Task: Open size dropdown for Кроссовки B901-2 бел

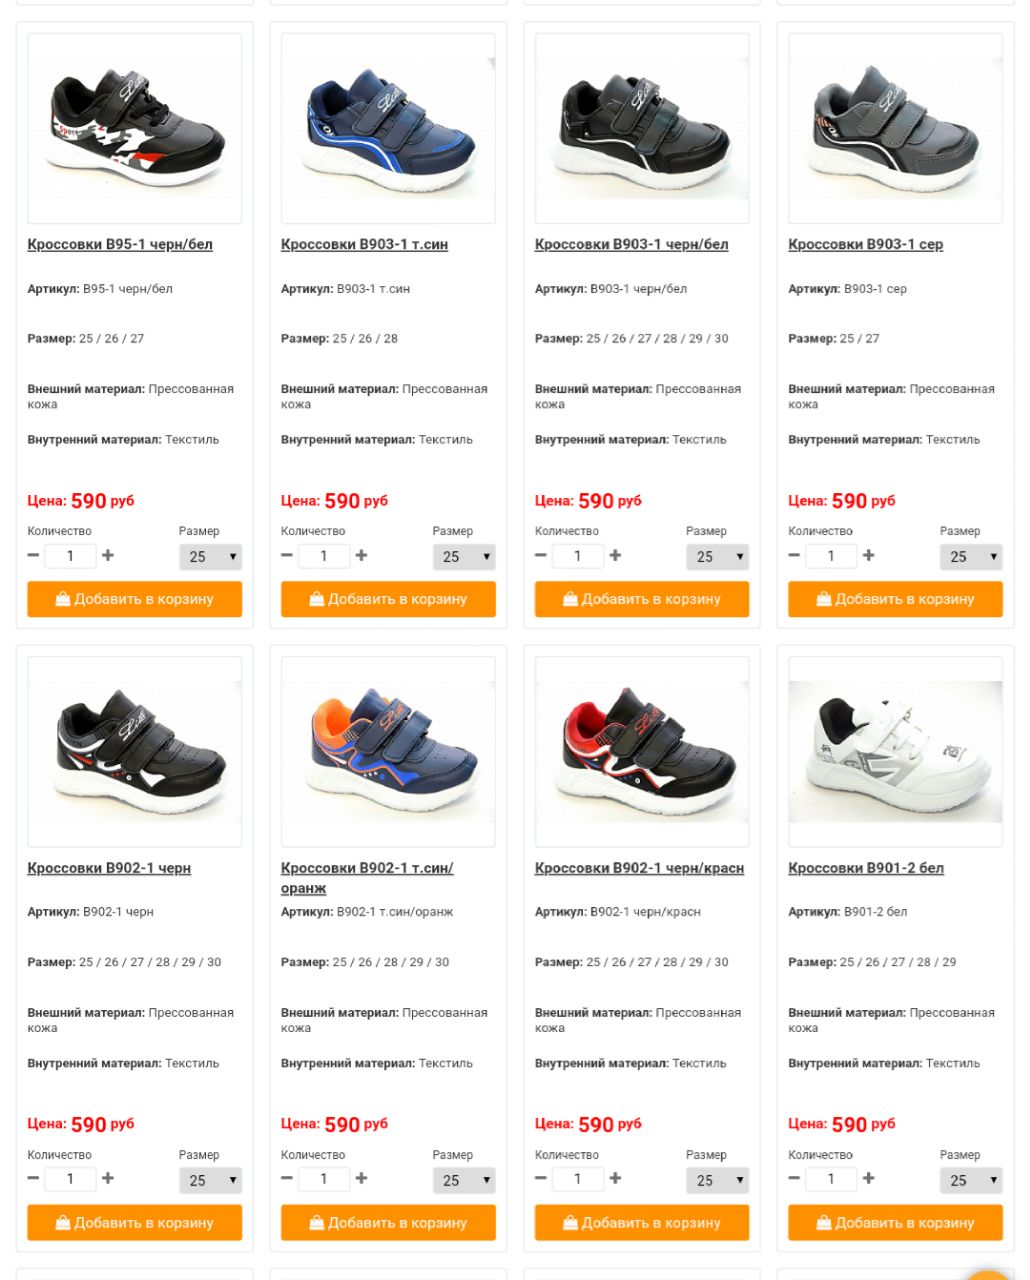Action: point(971,1180)
